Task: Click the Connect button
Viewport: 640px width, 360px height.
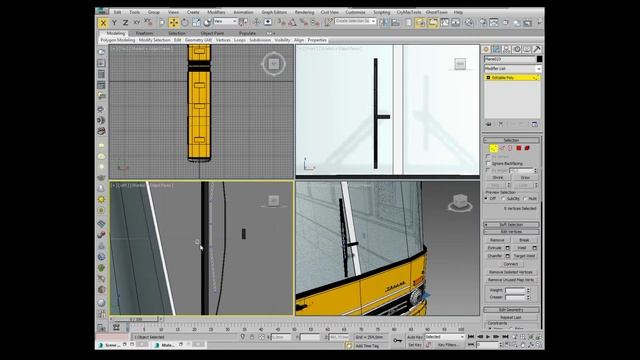Action: [511, 264]
